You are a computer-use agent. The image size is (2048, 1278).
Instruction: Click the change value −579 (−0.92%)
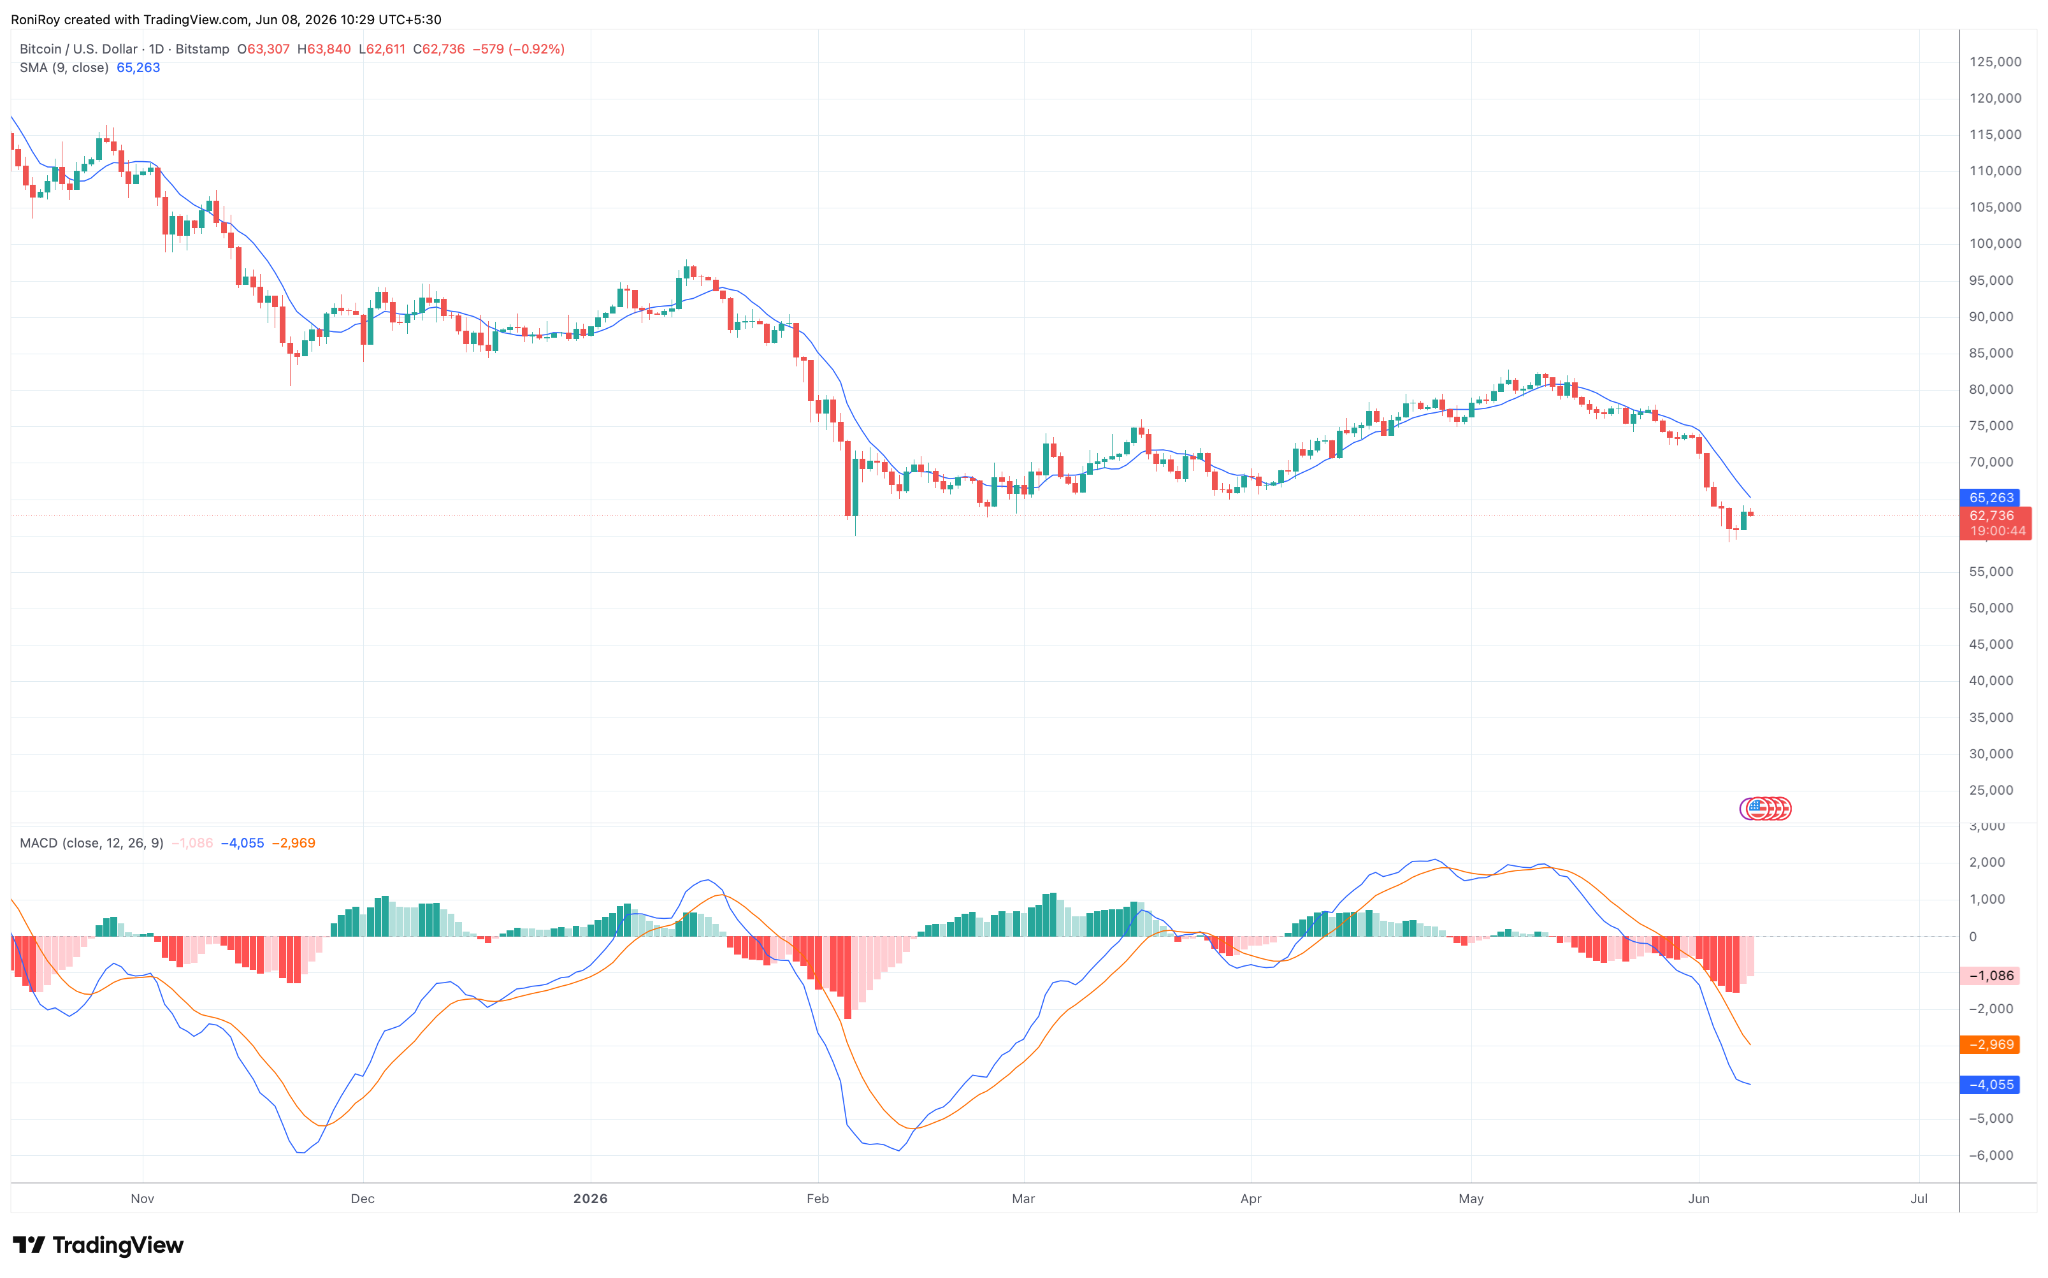518,49
